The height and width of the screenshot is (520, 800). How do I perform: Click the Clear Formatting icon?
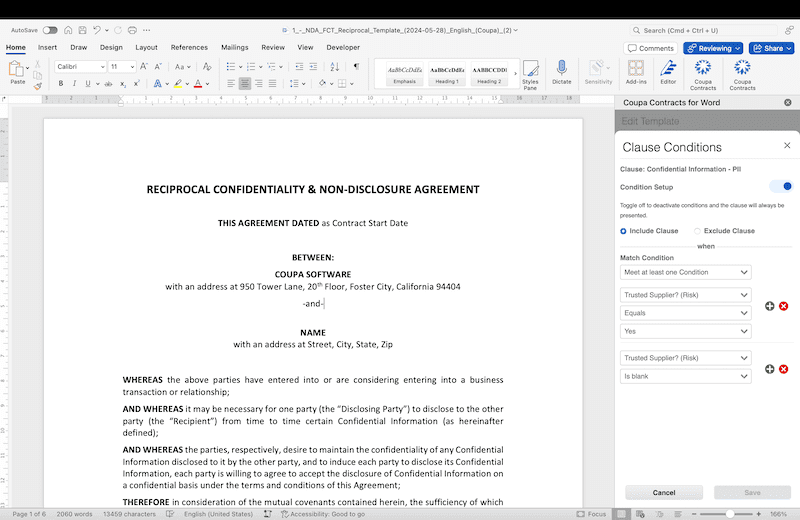[207, 66]
